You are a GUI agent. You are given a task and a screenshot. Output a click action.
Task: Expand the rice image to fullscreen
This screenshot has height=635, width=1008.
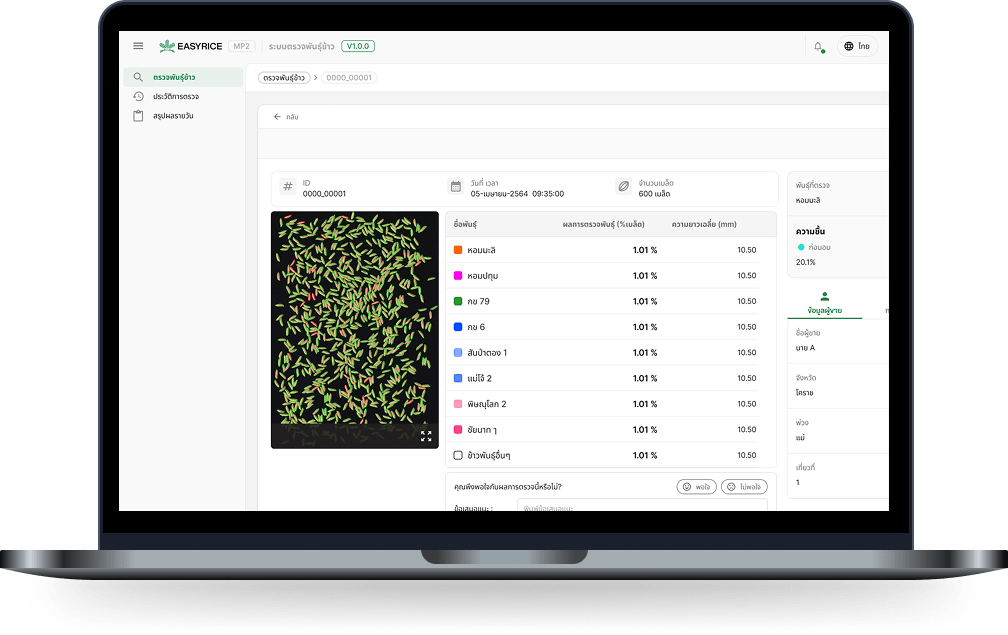tap(426, 436)
